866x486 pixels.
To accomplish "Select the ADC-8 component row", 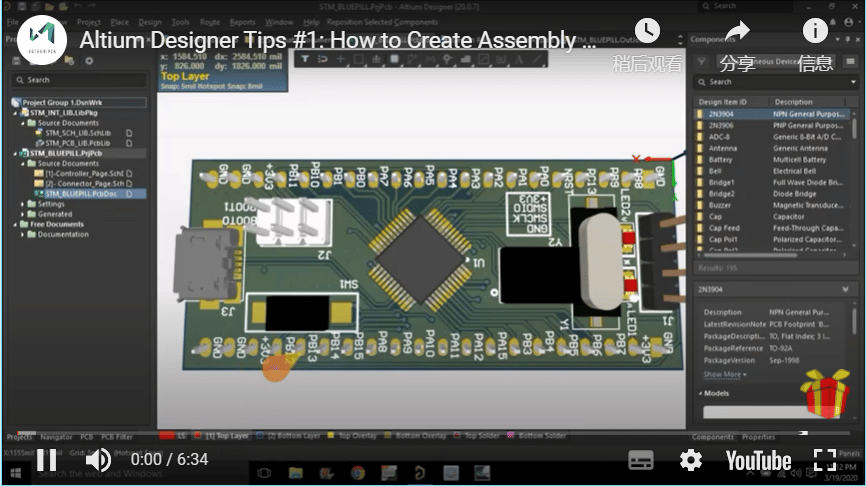I will click(772, 137).
